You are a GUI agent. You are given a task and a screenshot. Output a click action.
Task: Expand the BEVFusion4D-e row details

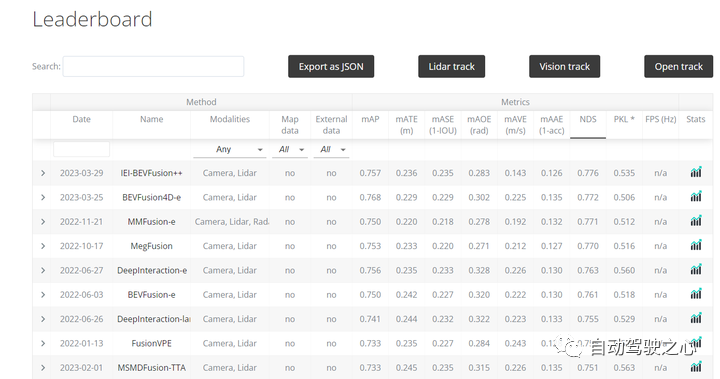43,198
